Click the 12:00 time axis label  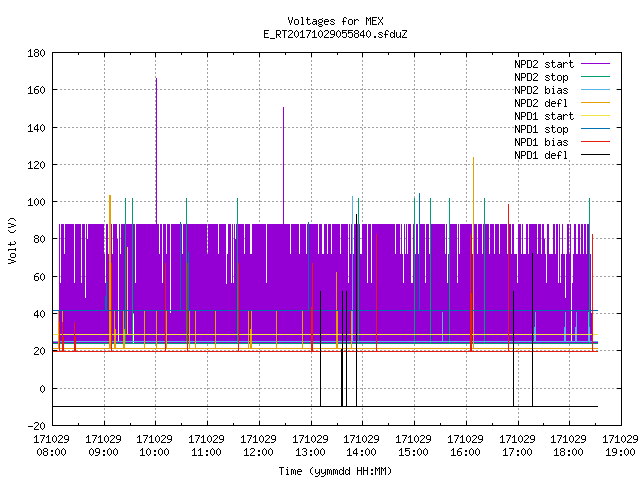[258, 452]
